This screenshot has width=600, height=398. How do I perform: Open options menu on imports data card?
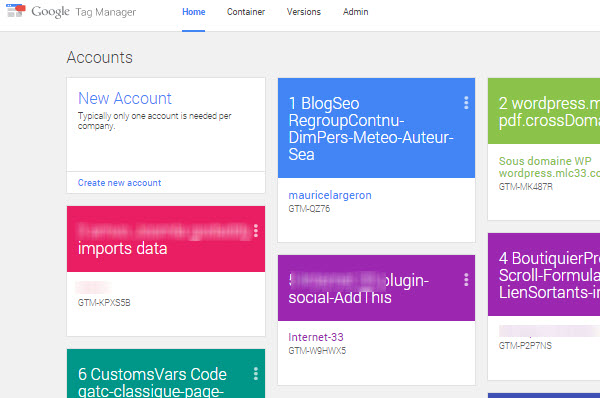256,231
